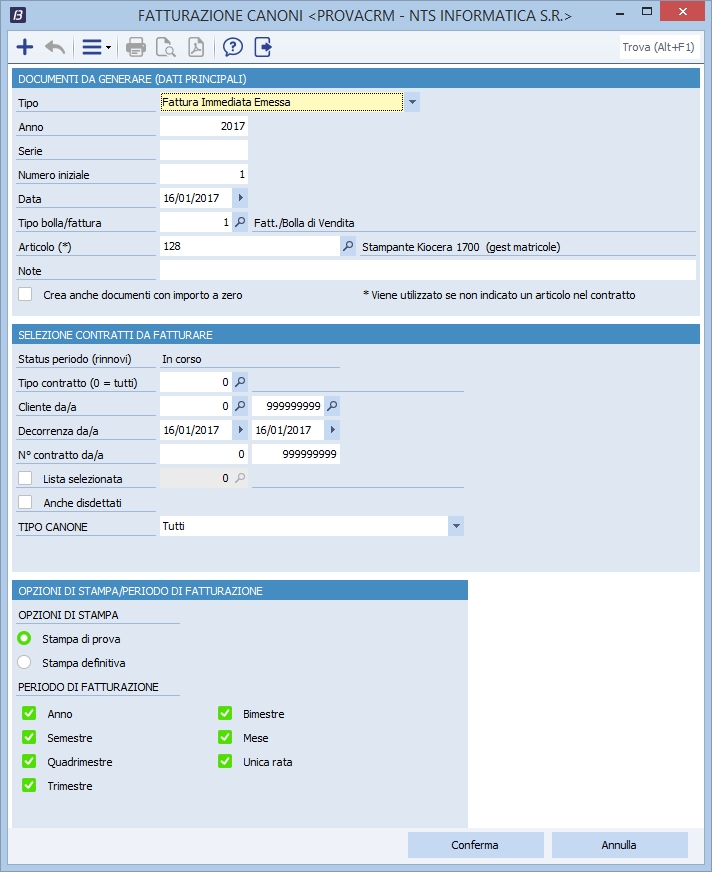Uncheck Mese billing period
Screen dimensions: 712x872
[225, 737]
